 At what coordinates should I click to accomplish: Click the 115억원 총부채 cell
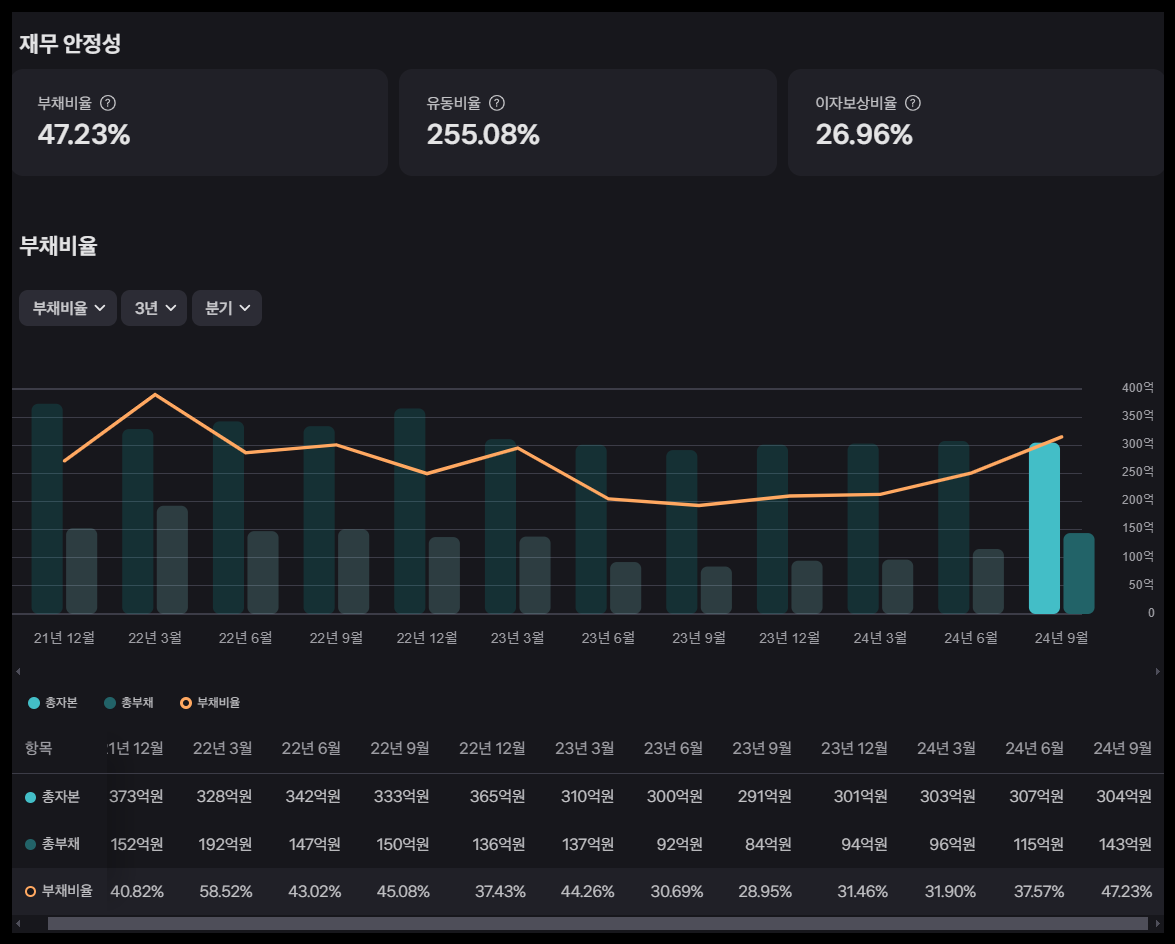point(1039,844)
